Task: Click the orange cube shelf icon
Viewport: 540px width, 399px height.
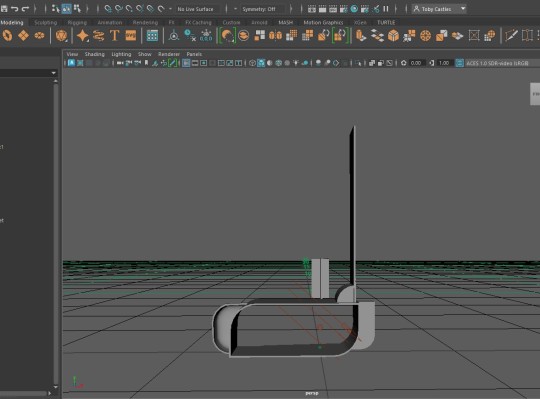Action: coord(393,35)
